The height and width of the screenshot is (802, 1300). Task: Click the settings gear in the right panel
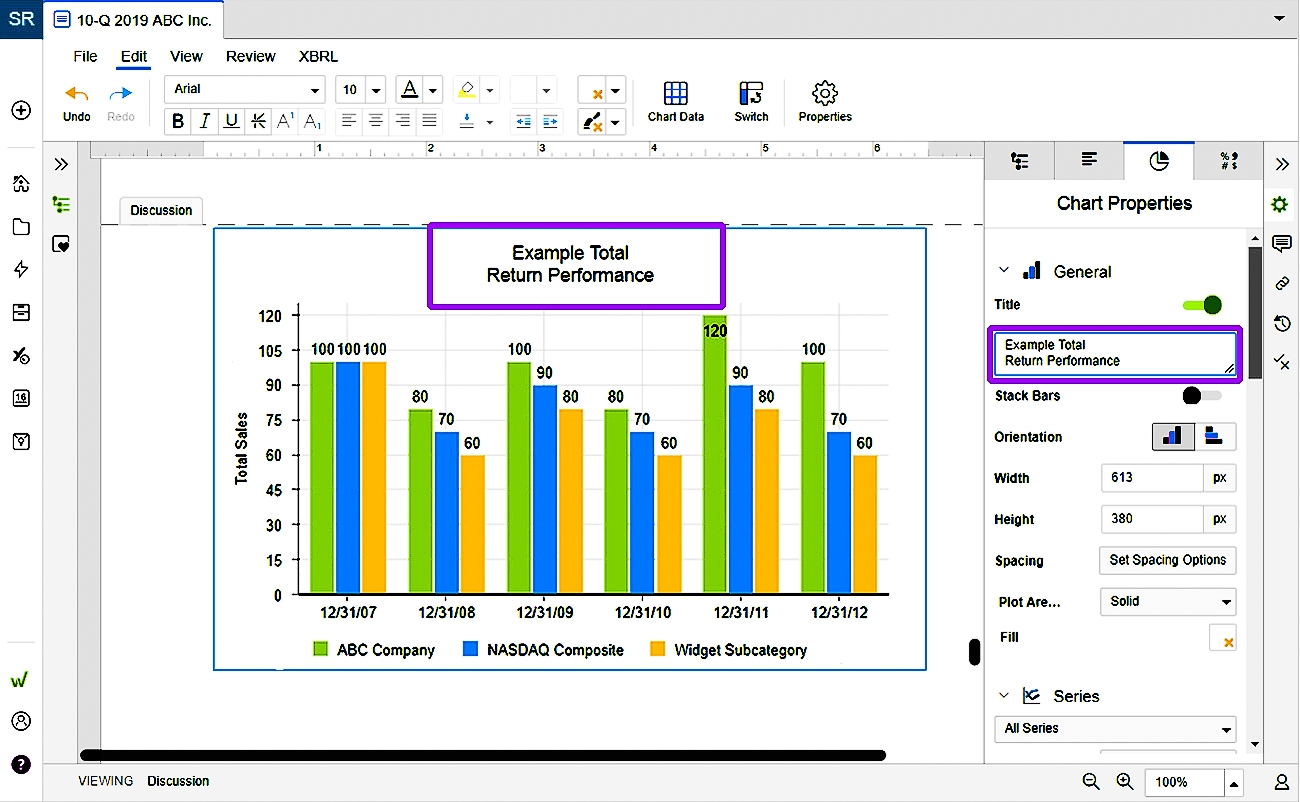[1280, 202]
